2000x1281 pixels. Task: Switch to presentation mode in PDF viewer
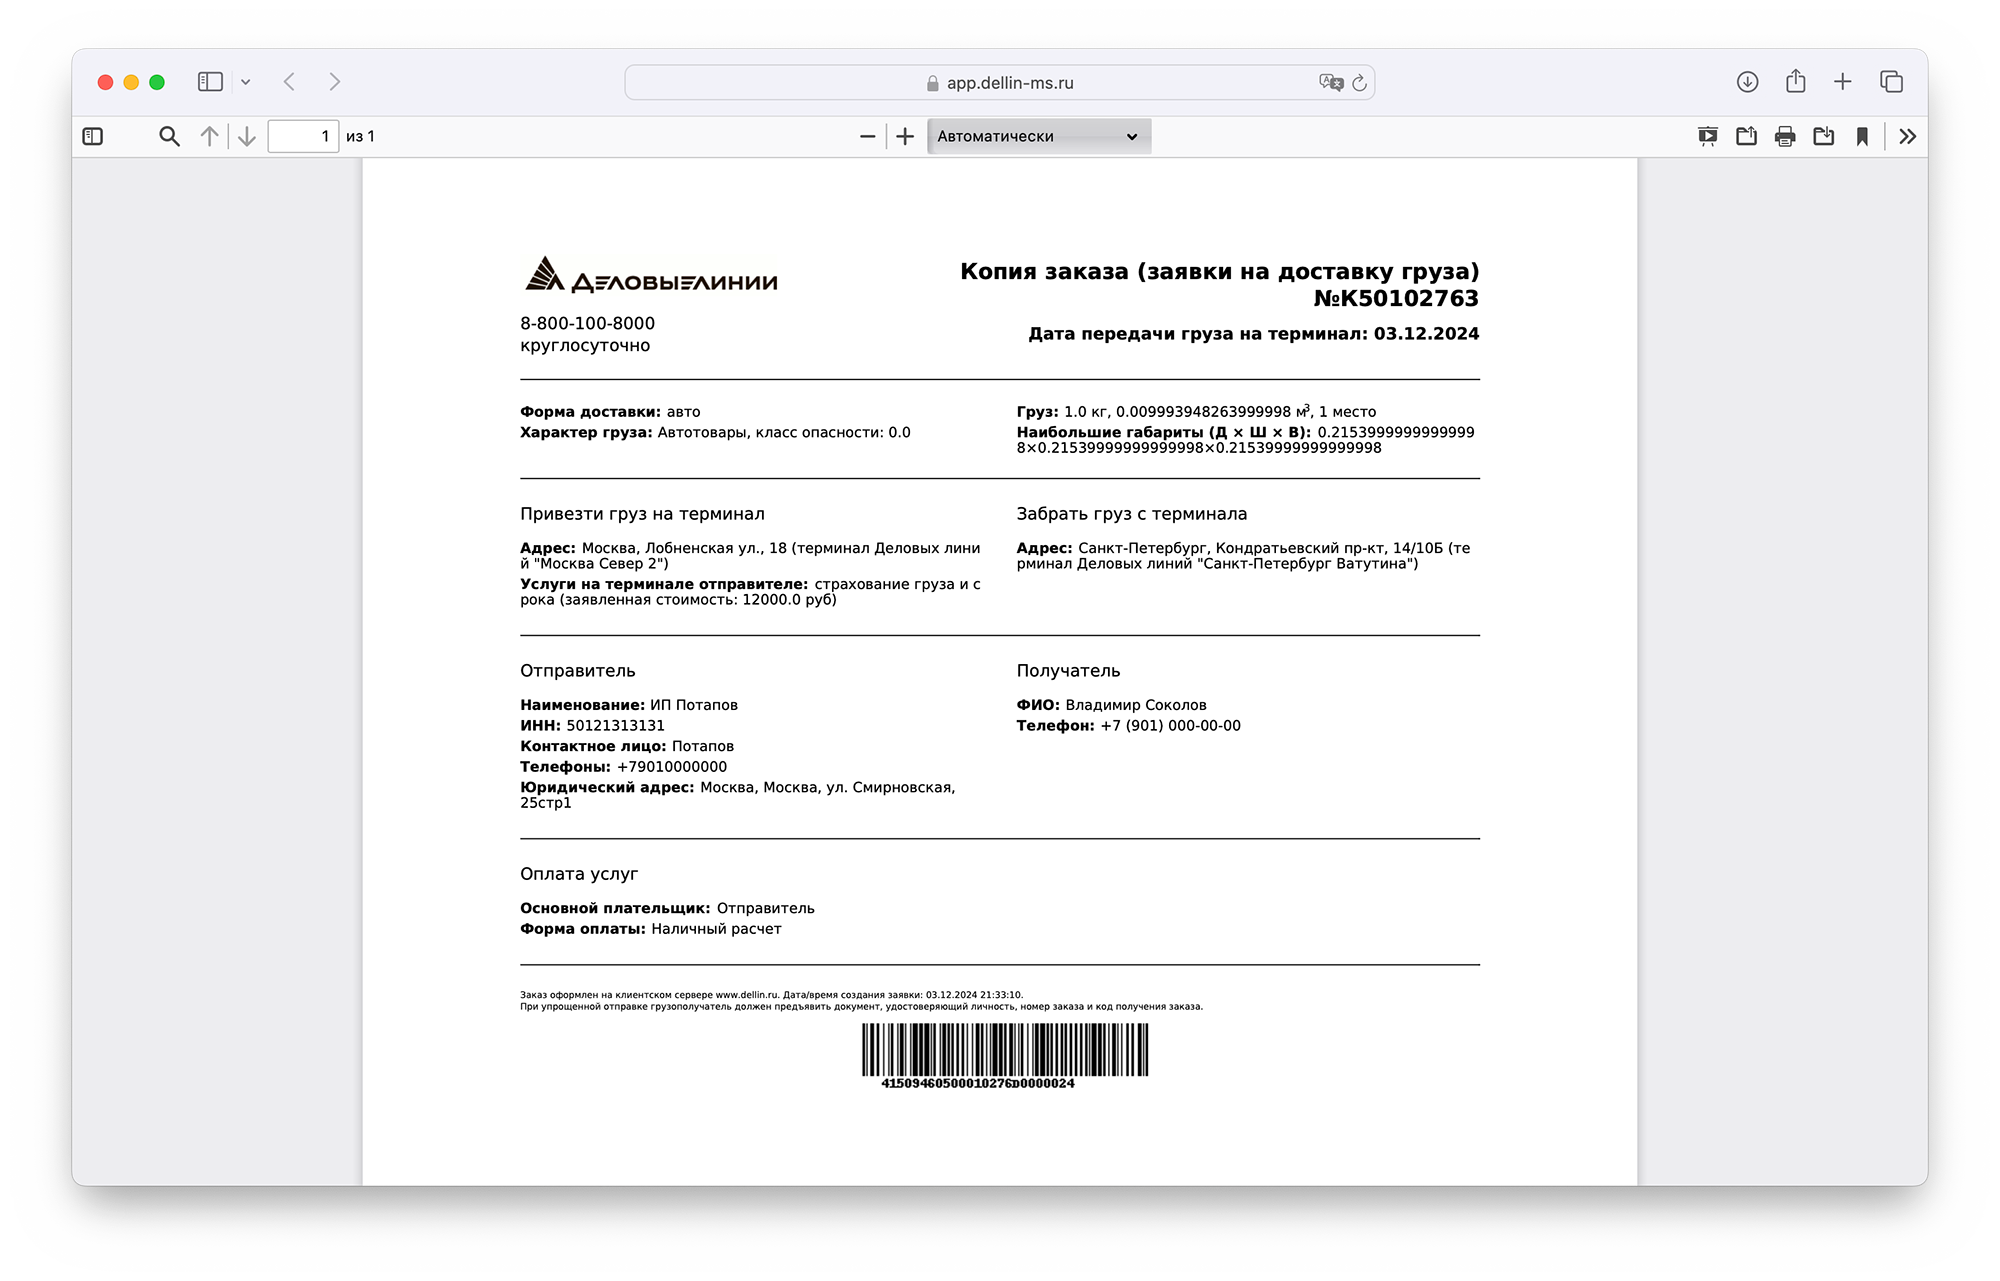1707,136
